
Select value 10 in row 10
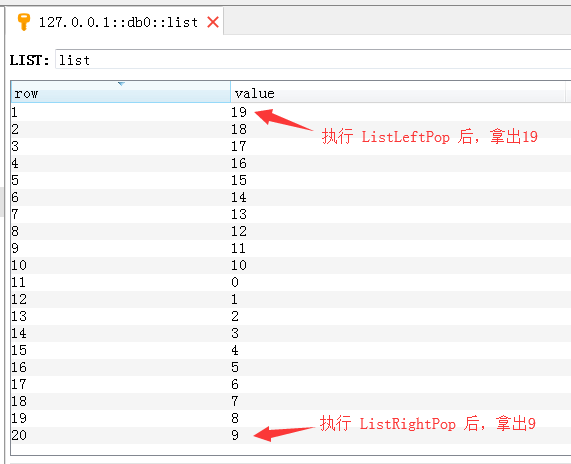pos(239,265)
